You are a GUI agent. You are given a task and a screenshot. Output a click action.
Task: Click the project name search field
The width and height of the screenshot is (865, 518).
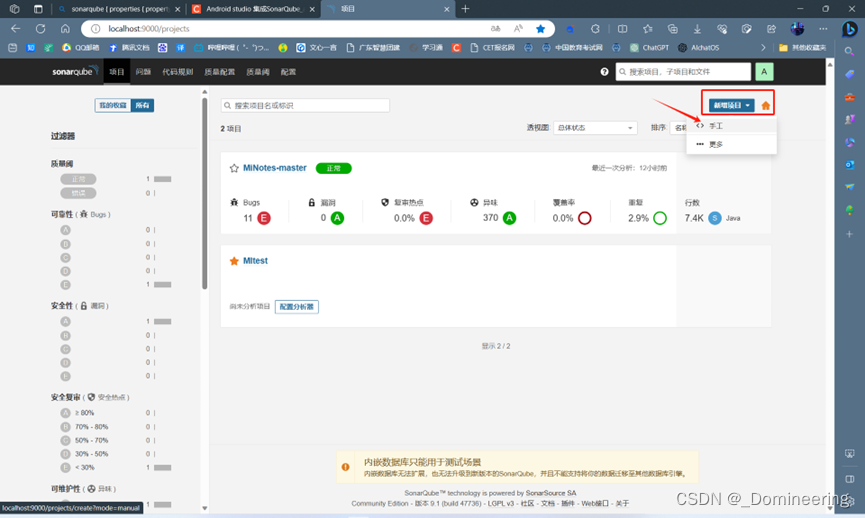[x=305, y=105]
